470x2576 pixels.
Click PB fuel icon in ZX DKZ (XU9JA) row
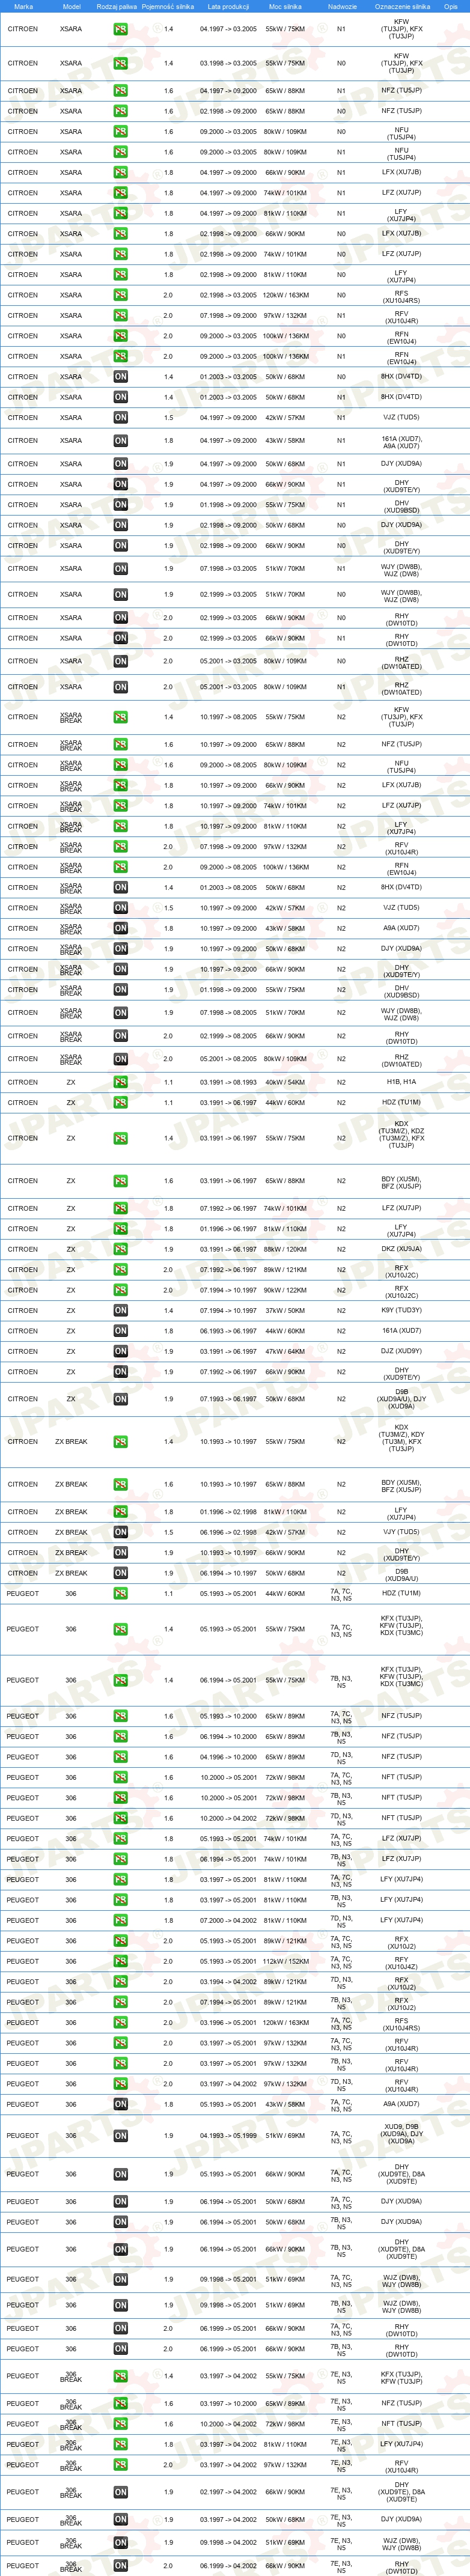(120, 1249)
